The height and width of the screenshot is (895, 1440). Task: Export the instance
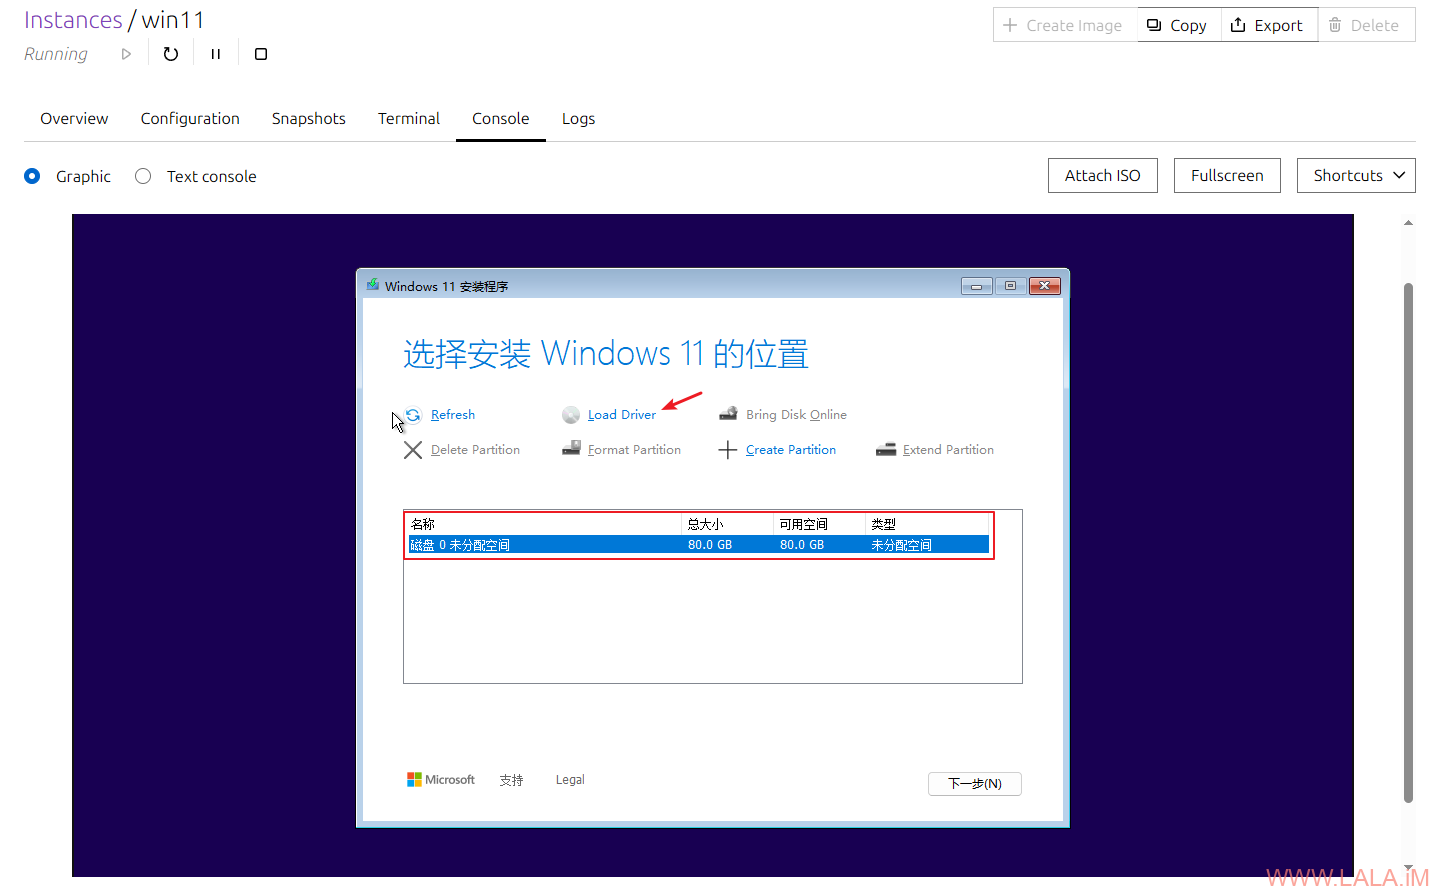pos(1268,25)
